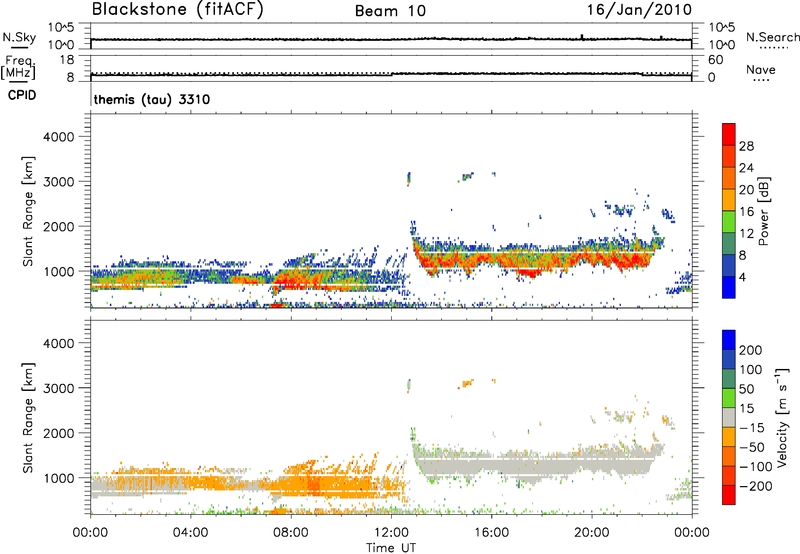This screenshot has height=554, width=800.
Task: Pick the blue top velocity colorbar segment
Action: click(729, 340)
